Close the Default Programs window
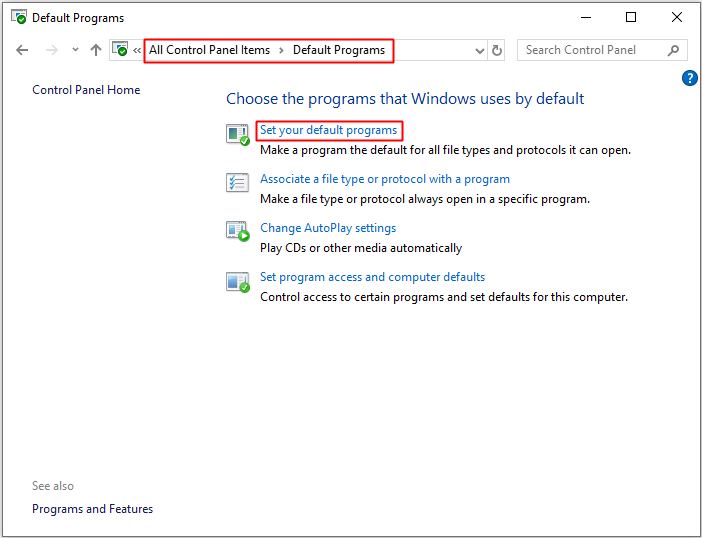The image size is (702, 538). [676, 17]
